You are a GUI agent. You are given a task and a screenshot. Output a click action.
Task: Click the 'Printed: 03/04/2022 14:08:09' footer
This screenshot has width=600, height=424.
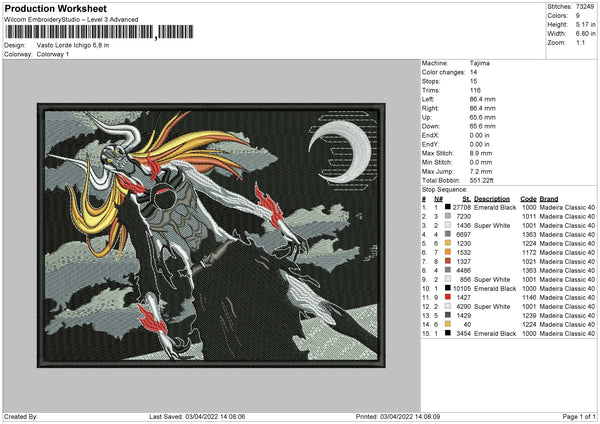[x=398, y=416]
